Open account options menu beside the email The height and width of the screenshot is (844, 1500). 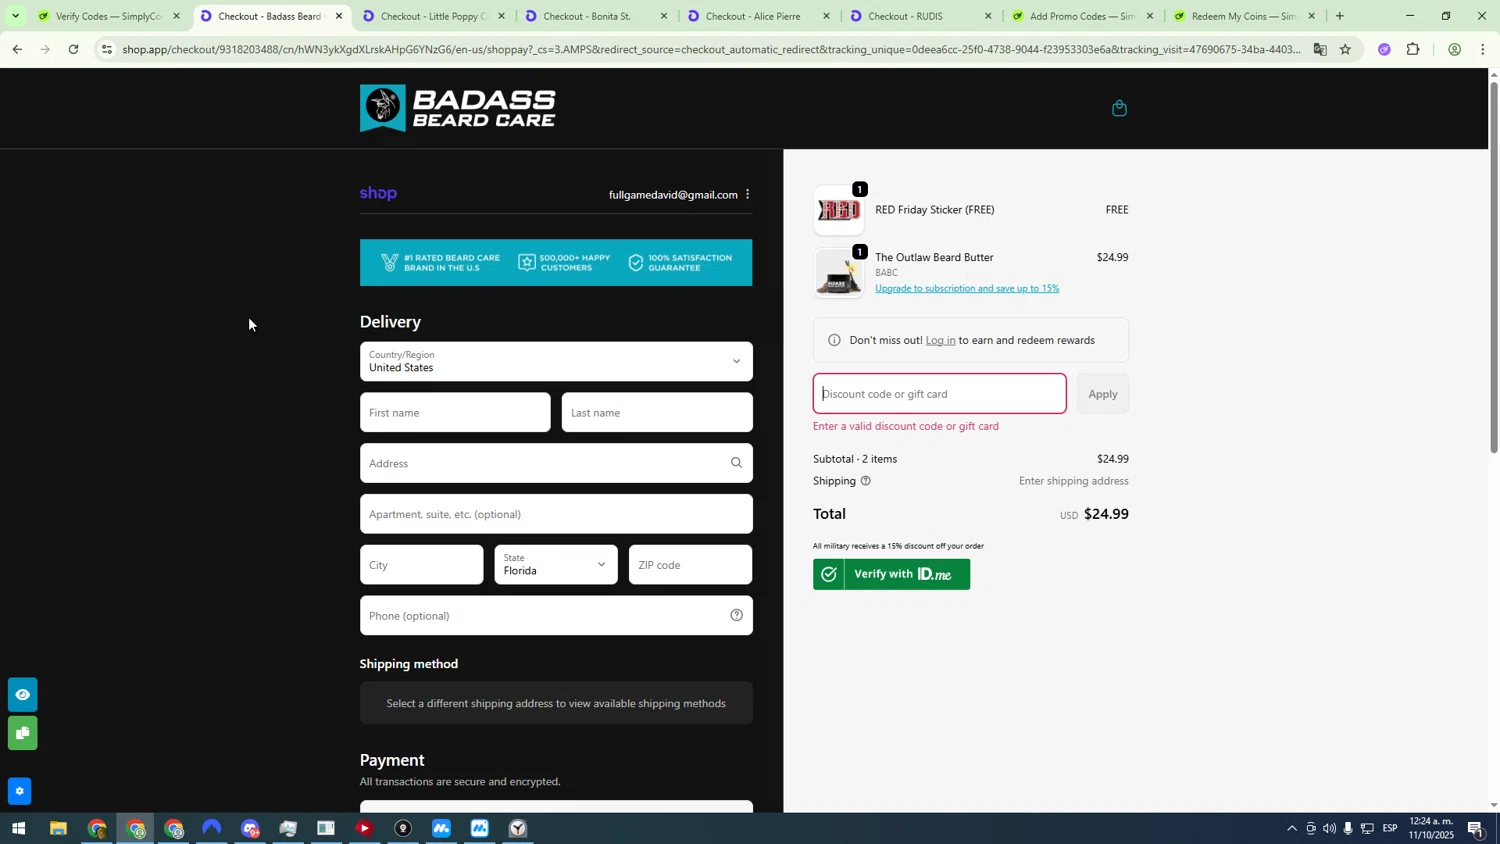tap(747, 195)
